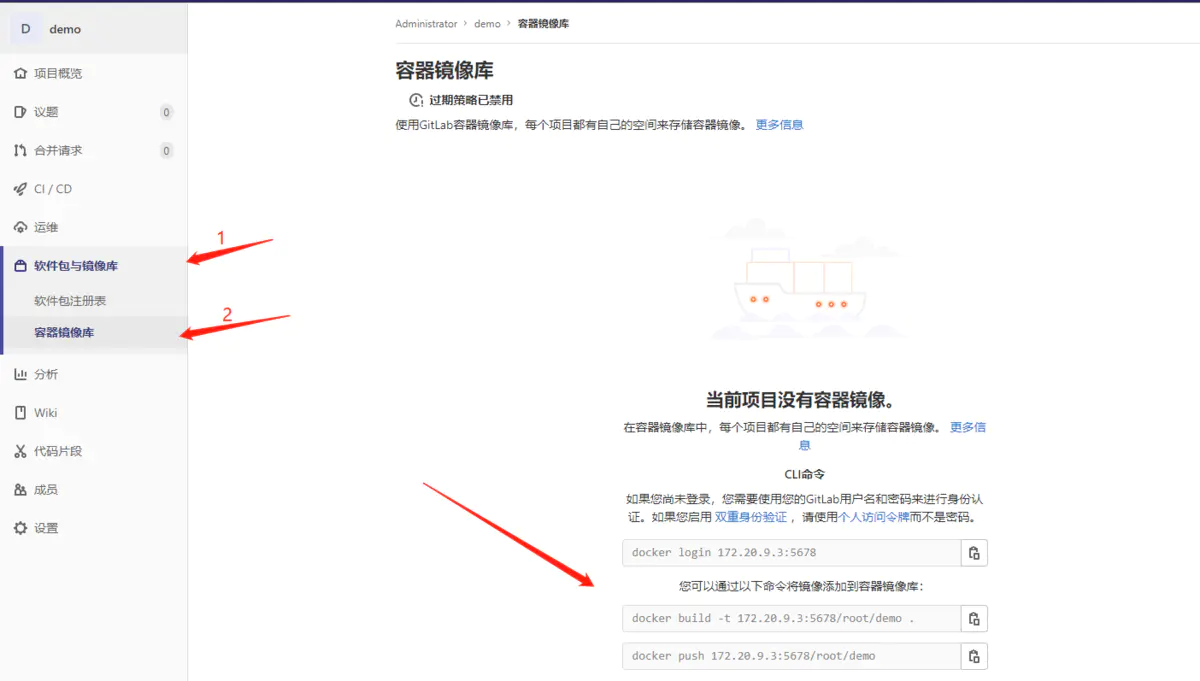Image resolution: width=1200 pixels, height=681 pixels.
Task: Click the demo project avatar D
Action: pyautogui.click(x=25, y=29)
